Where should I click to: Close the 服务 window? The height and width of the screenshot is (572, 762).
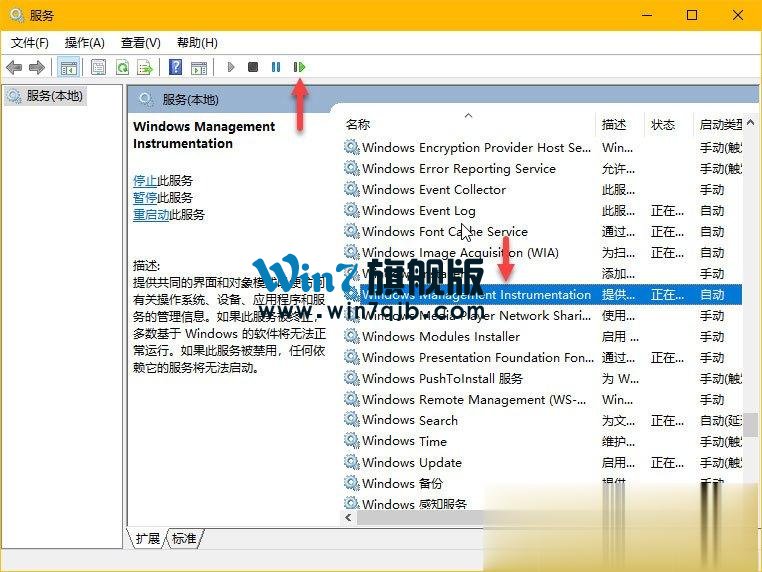pyautogui.click(x=738, y=15)
